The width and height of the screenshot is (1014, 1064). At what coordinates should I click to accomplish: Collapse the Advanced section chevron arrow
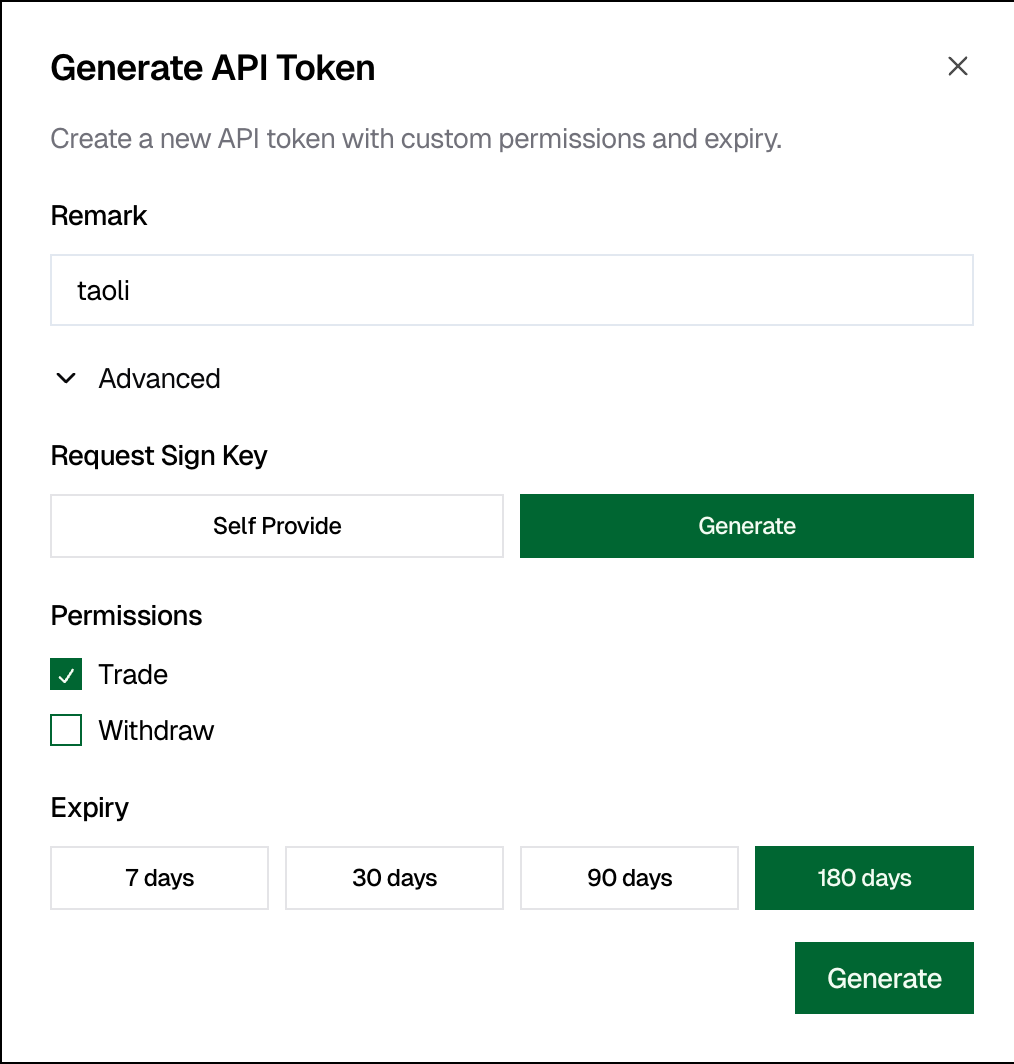(66, 379)
